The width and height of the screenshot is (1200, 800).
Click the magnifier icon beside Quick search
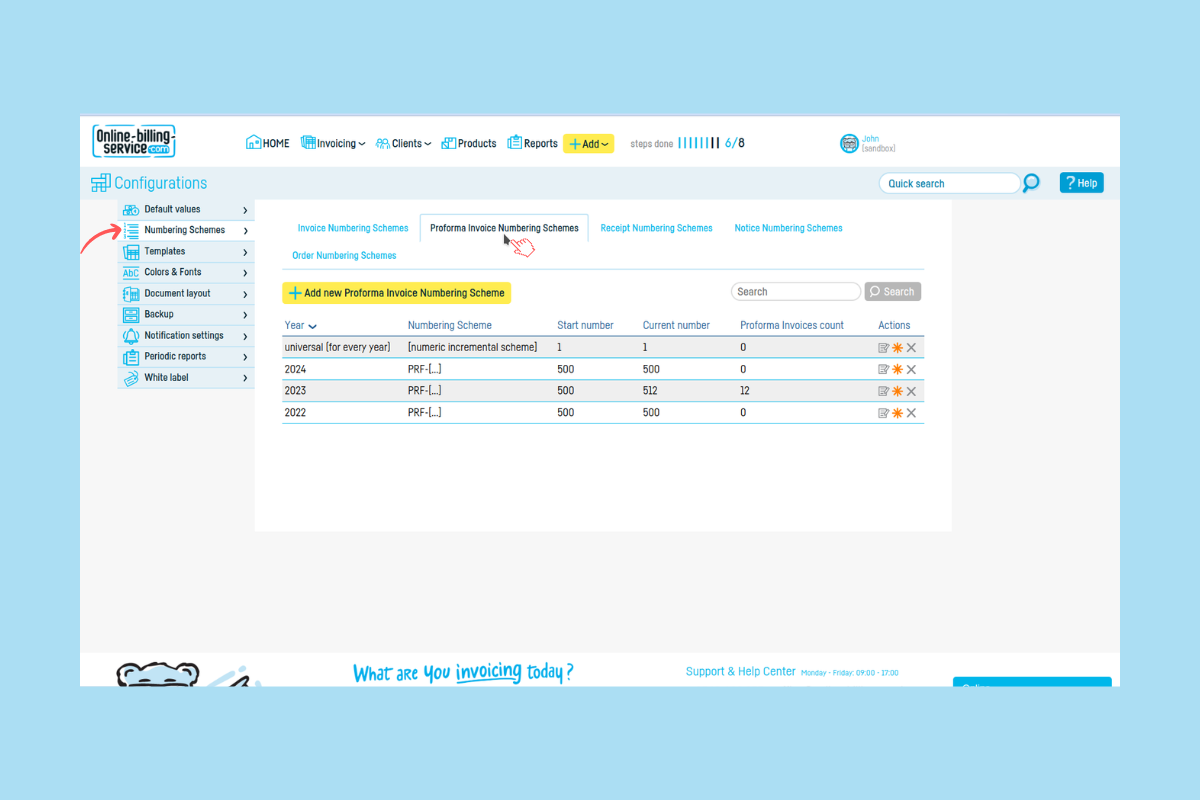1031,183
